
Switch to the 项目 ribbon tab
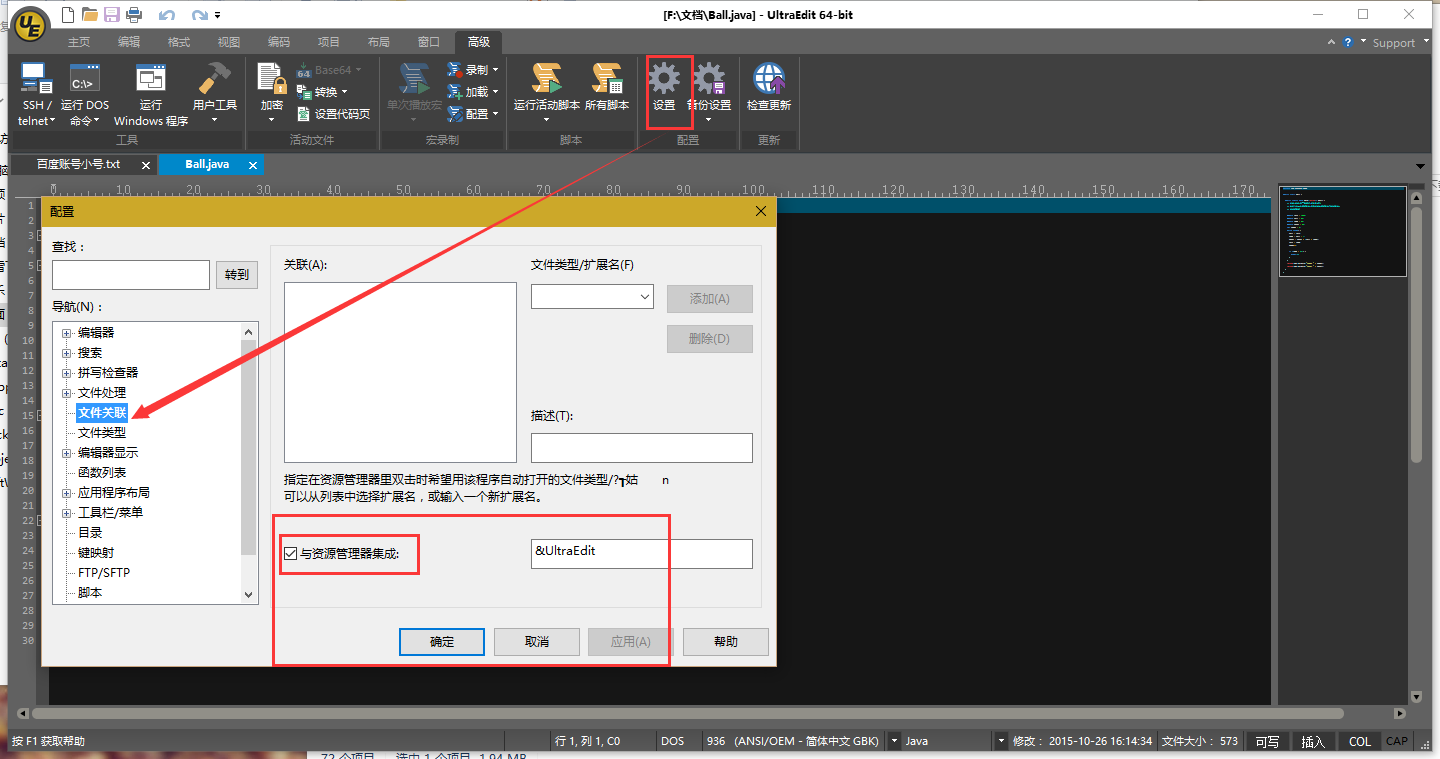[x=329, y=42]
